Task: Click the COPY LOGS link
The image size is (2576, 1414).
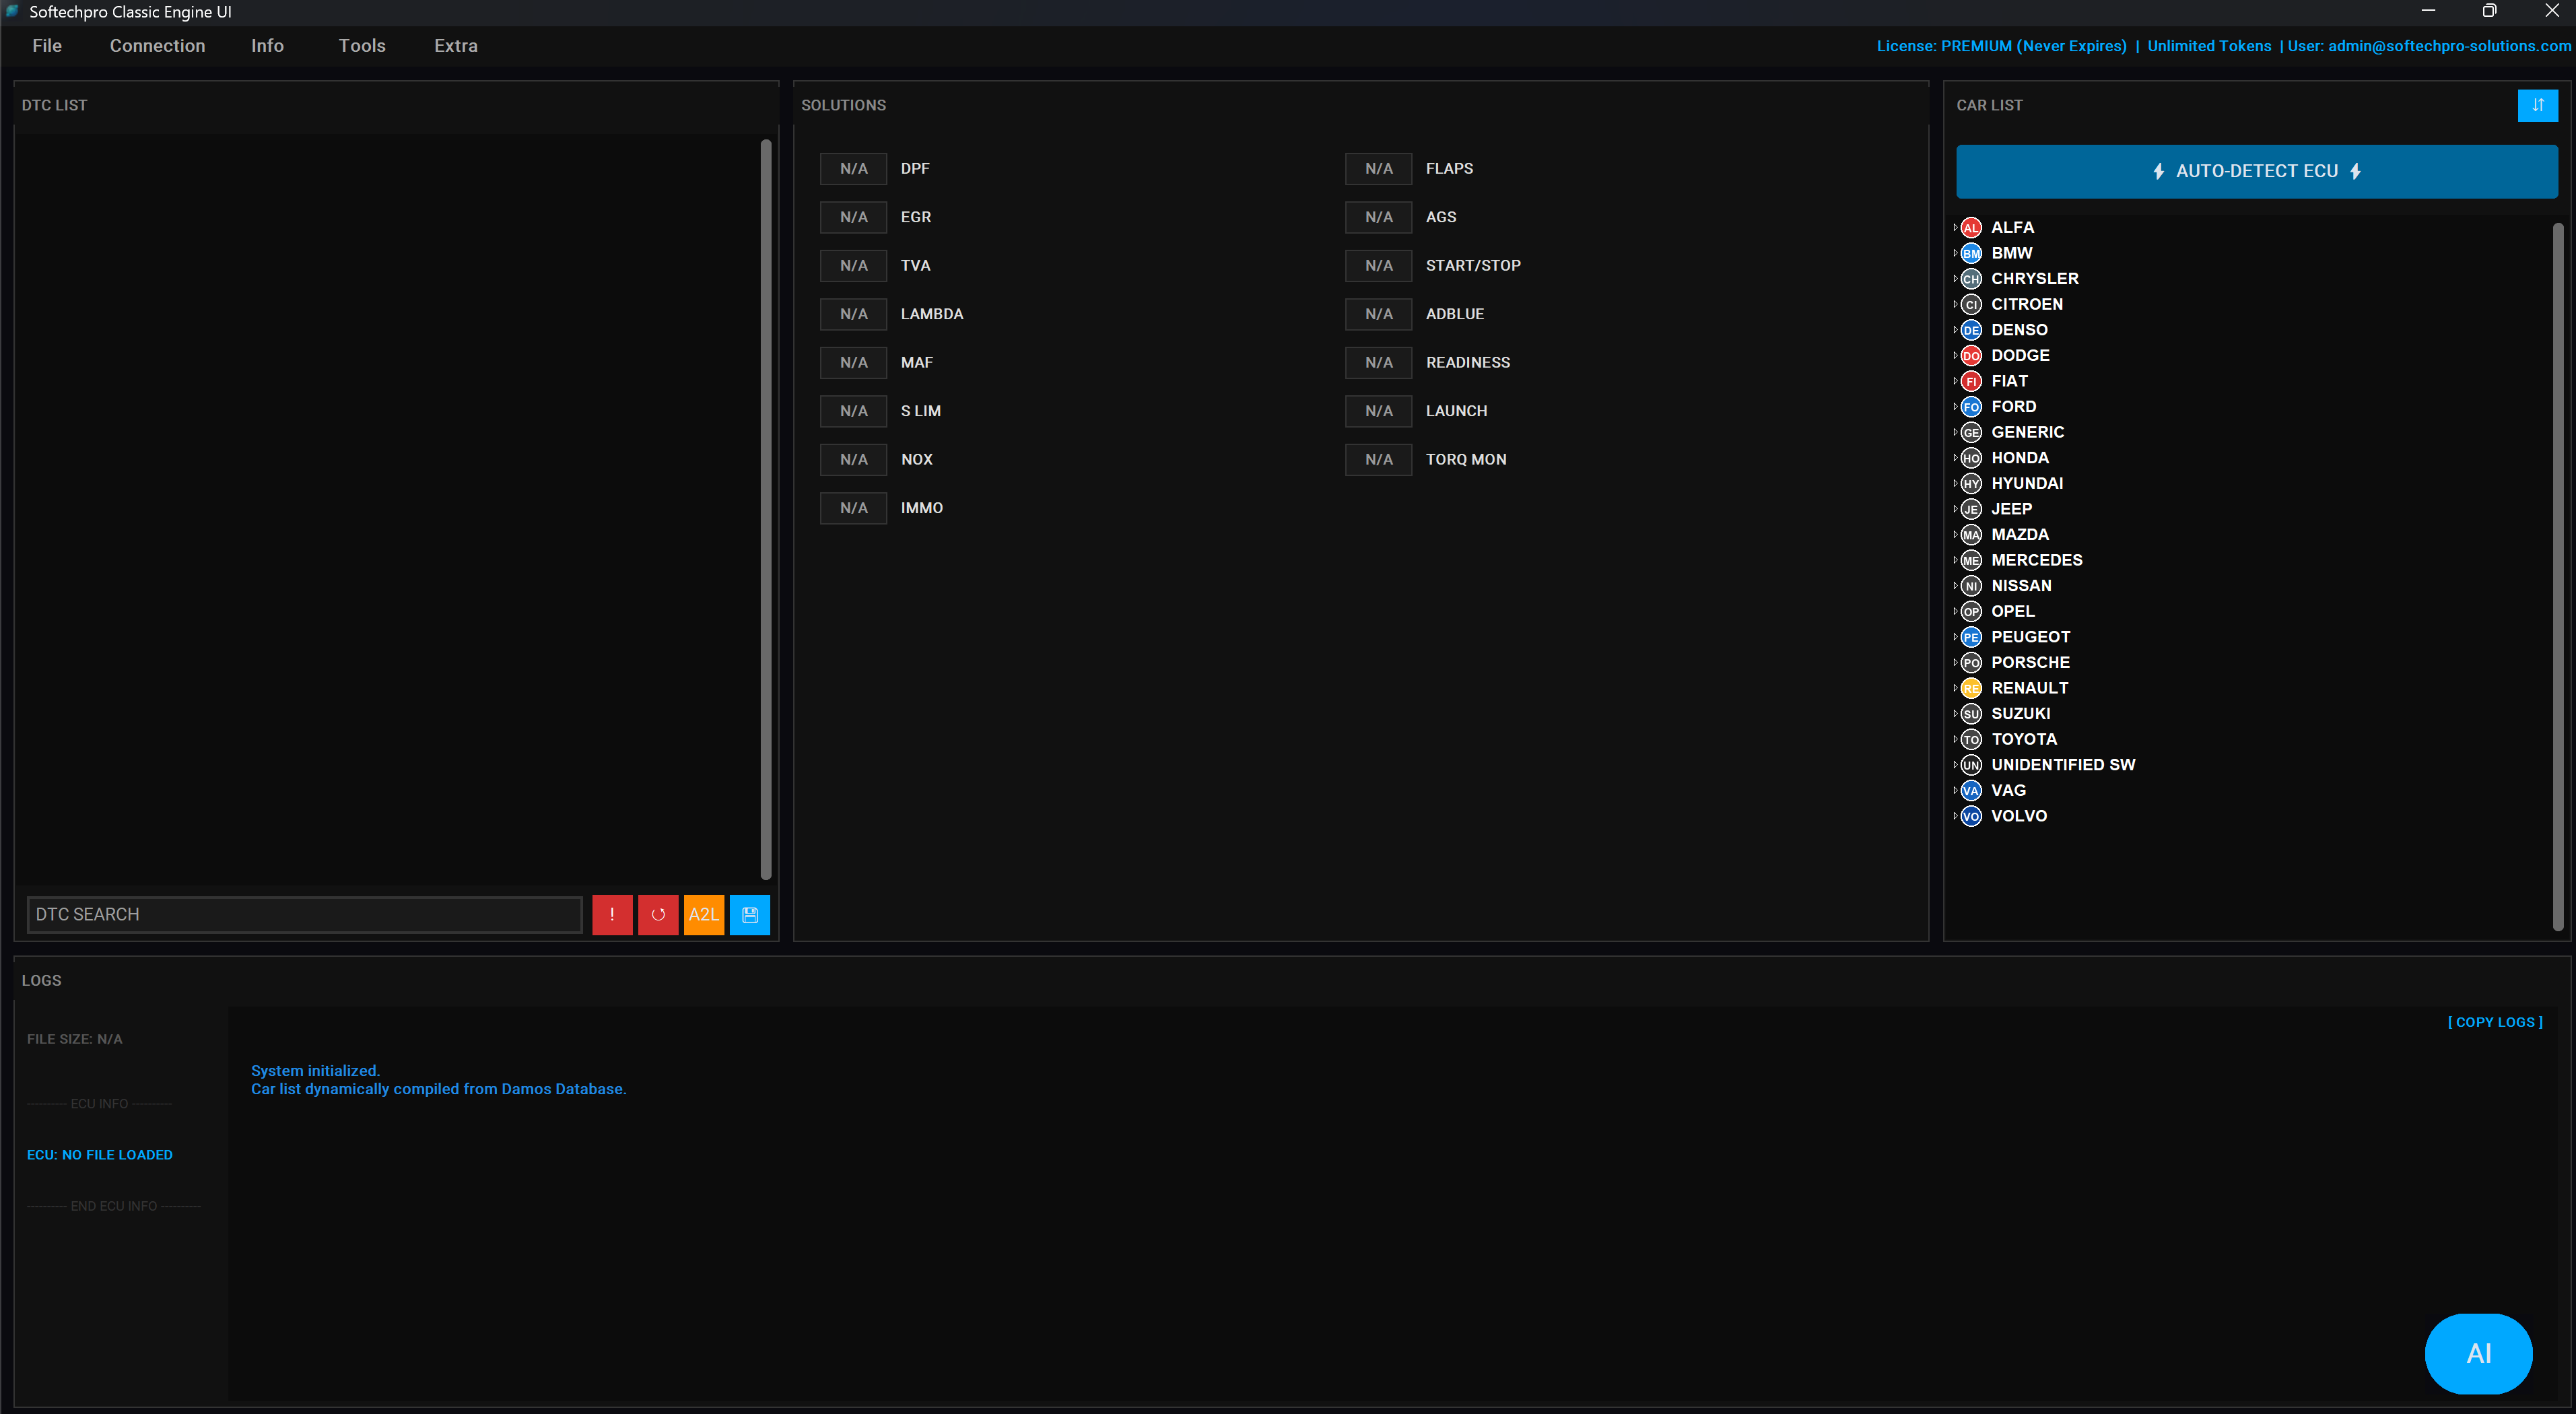Action: (2495, 1022)
